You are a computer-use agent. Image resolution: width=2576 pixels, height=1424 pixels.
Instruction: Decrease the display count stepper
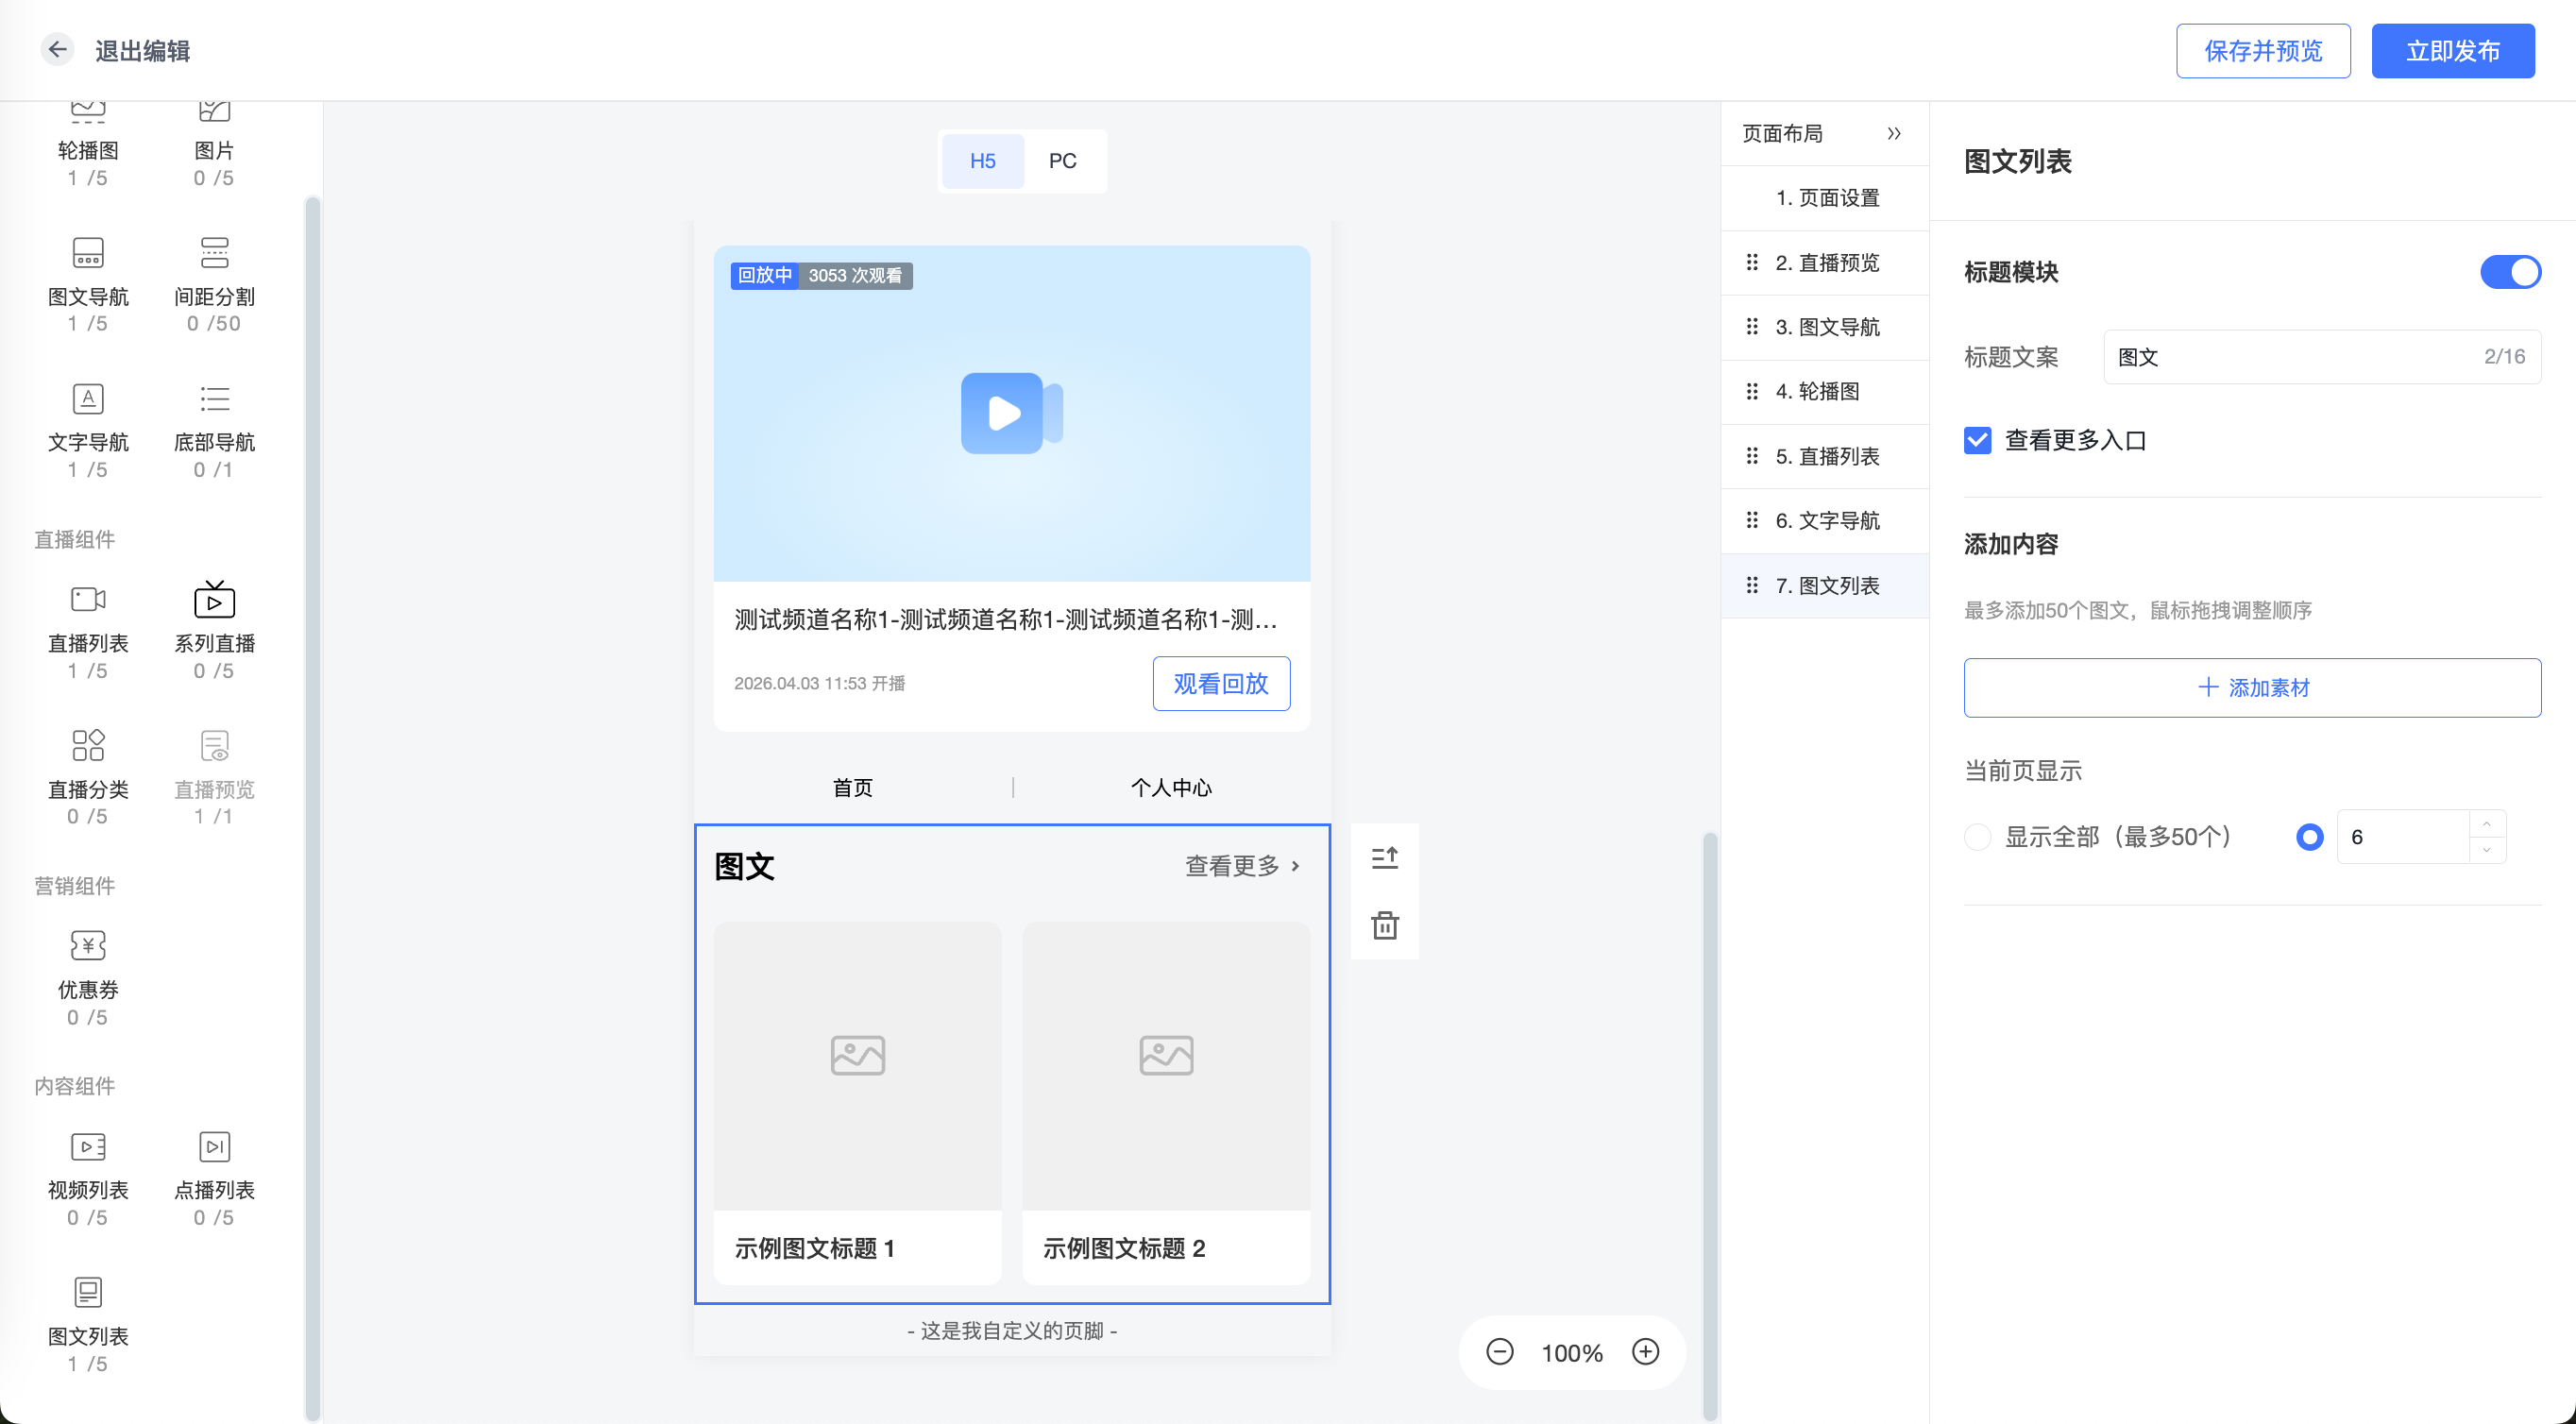pos(2487,850)
